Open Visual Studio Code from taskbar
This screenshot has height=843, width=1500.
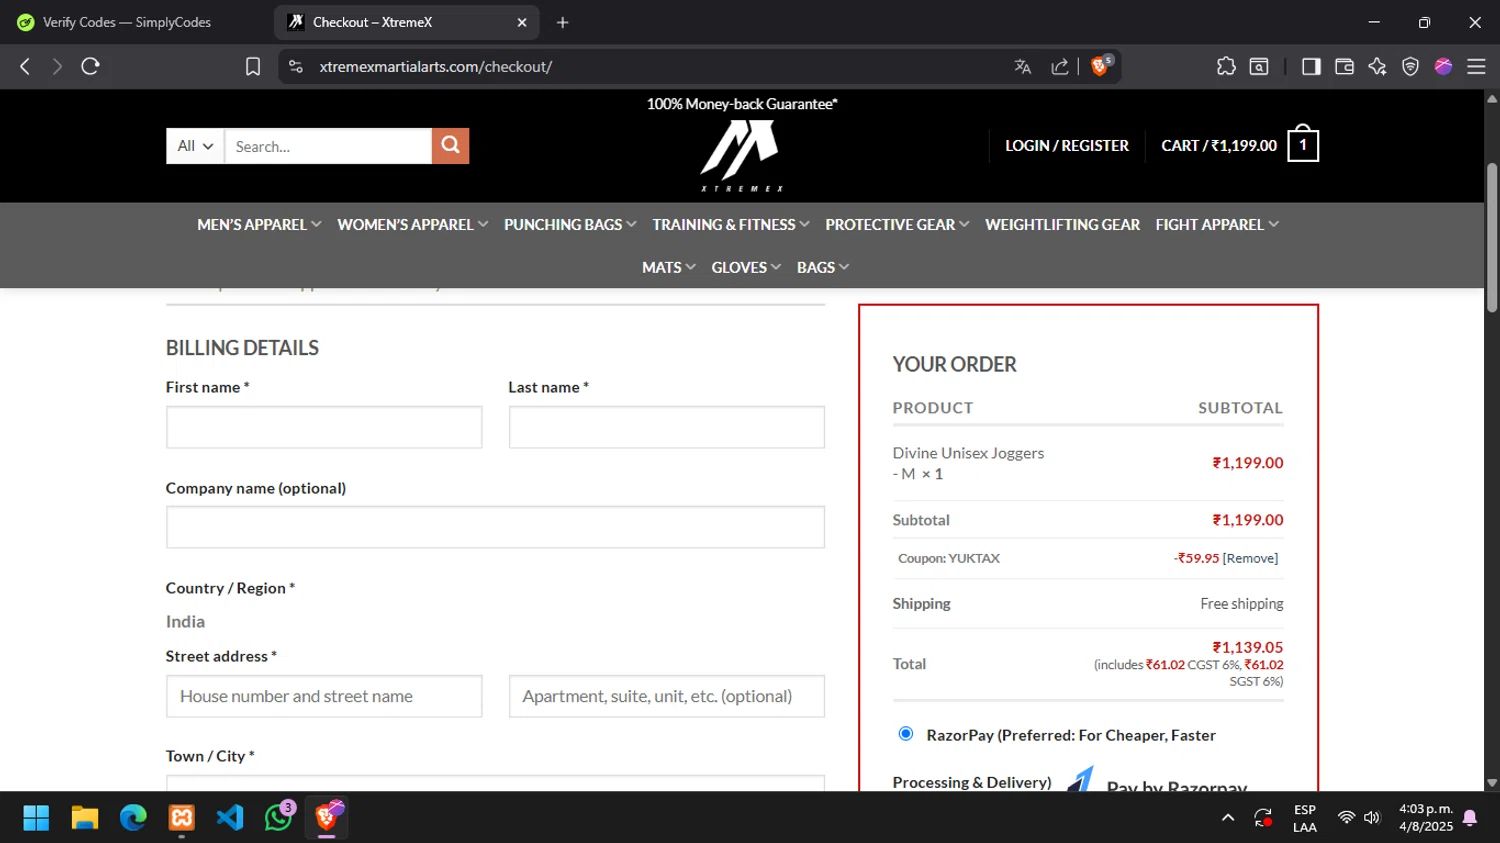pos(230,818)
